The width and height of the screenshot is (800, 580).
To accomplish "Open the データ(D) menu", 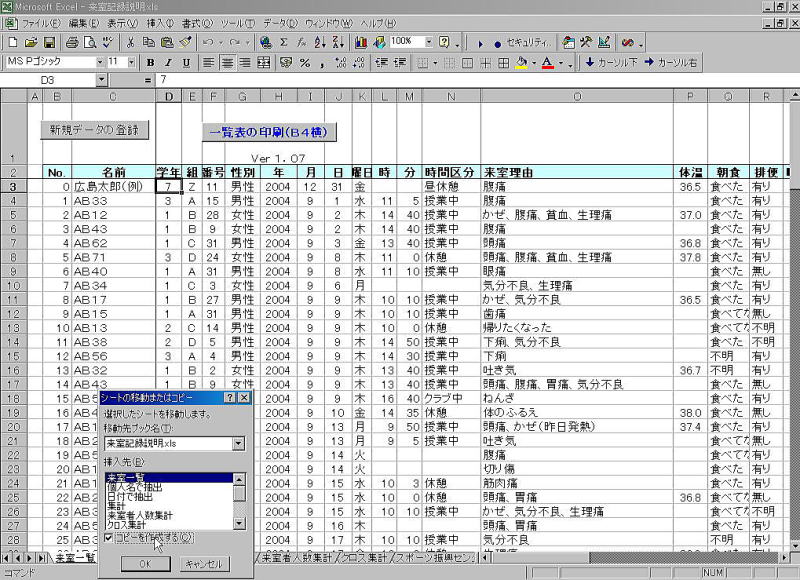I will (x=281, y=23).
